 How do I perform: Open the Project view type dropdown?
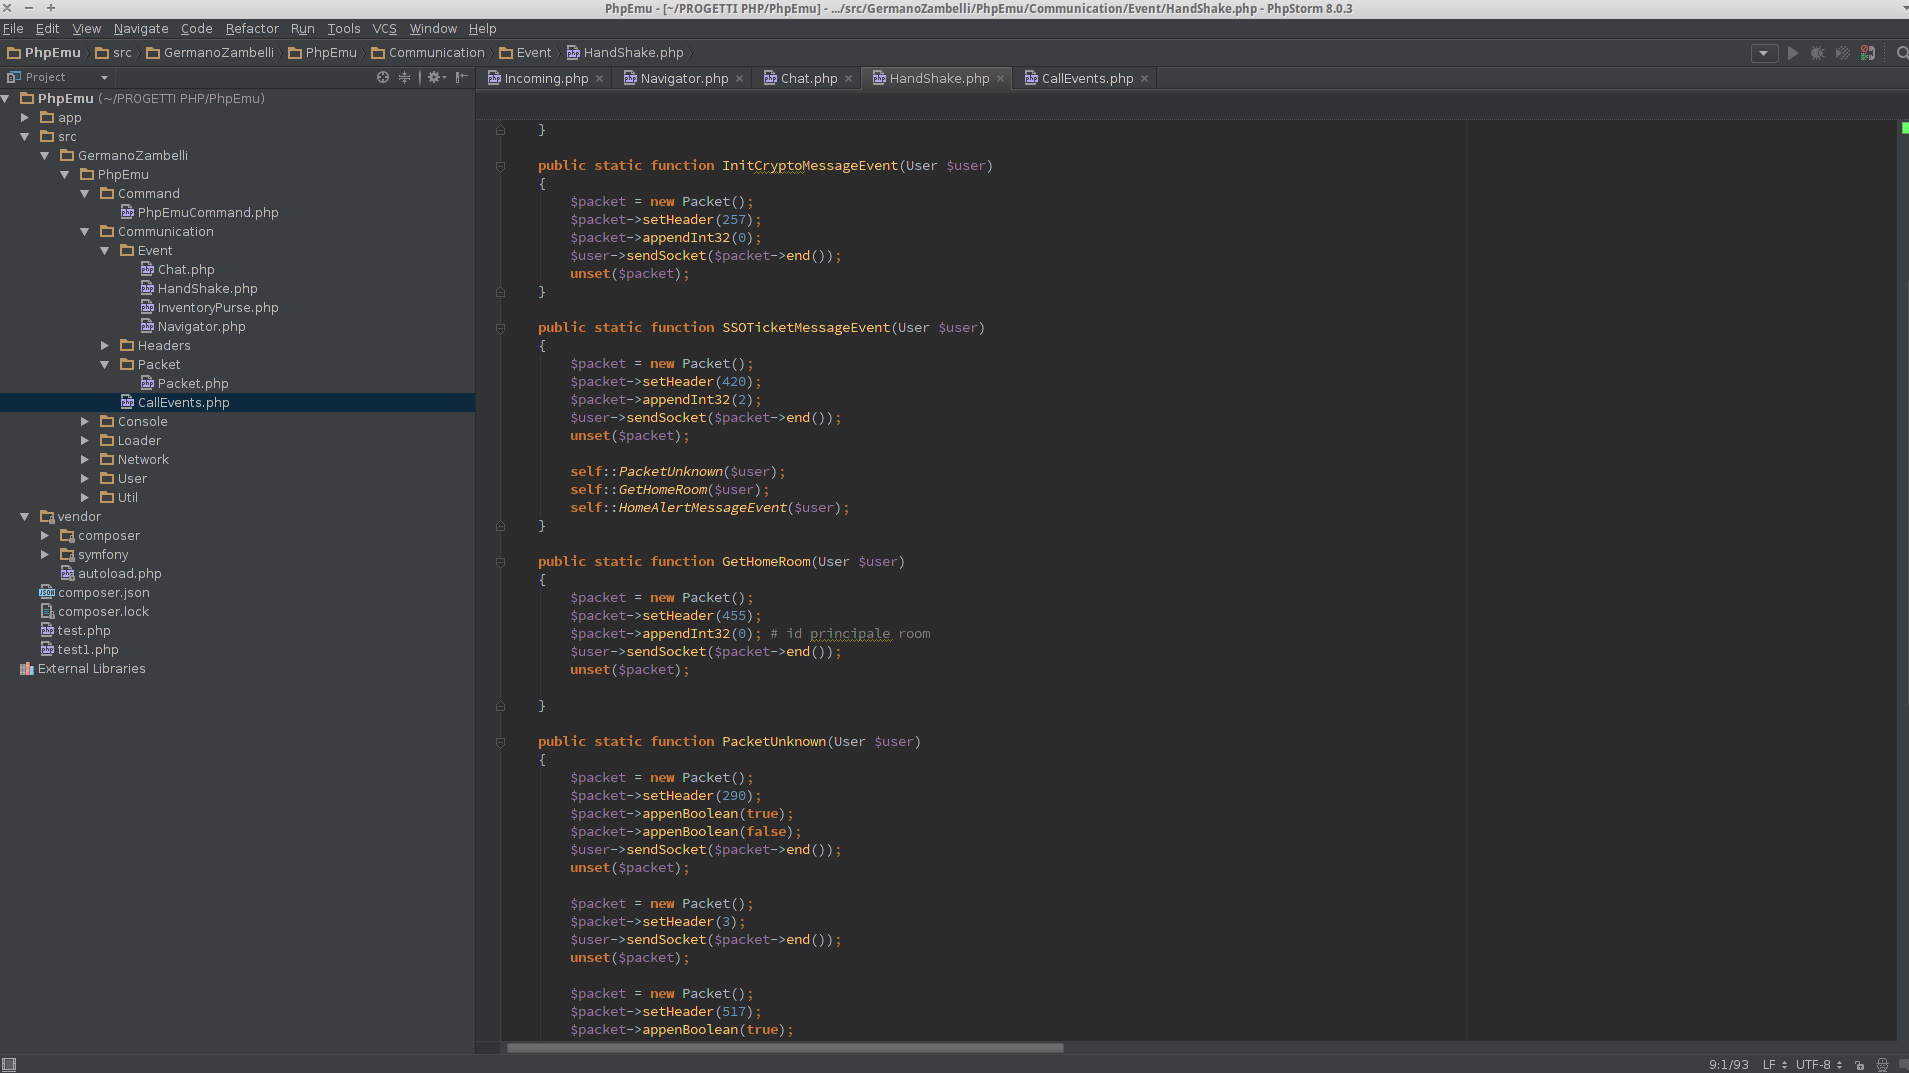104,77
